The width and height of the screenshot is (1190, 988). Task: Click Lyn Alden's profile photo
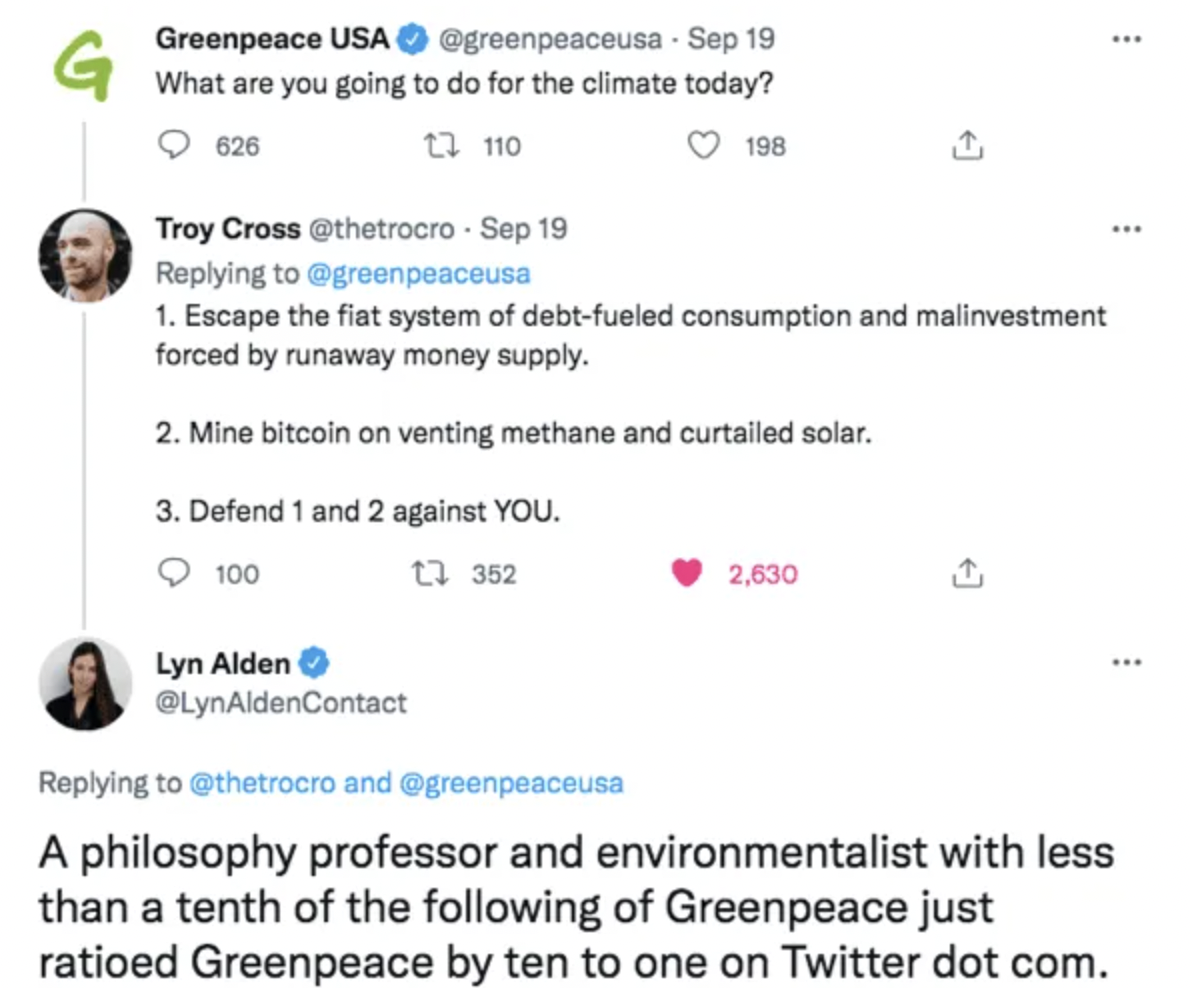[x=84, y=683]
